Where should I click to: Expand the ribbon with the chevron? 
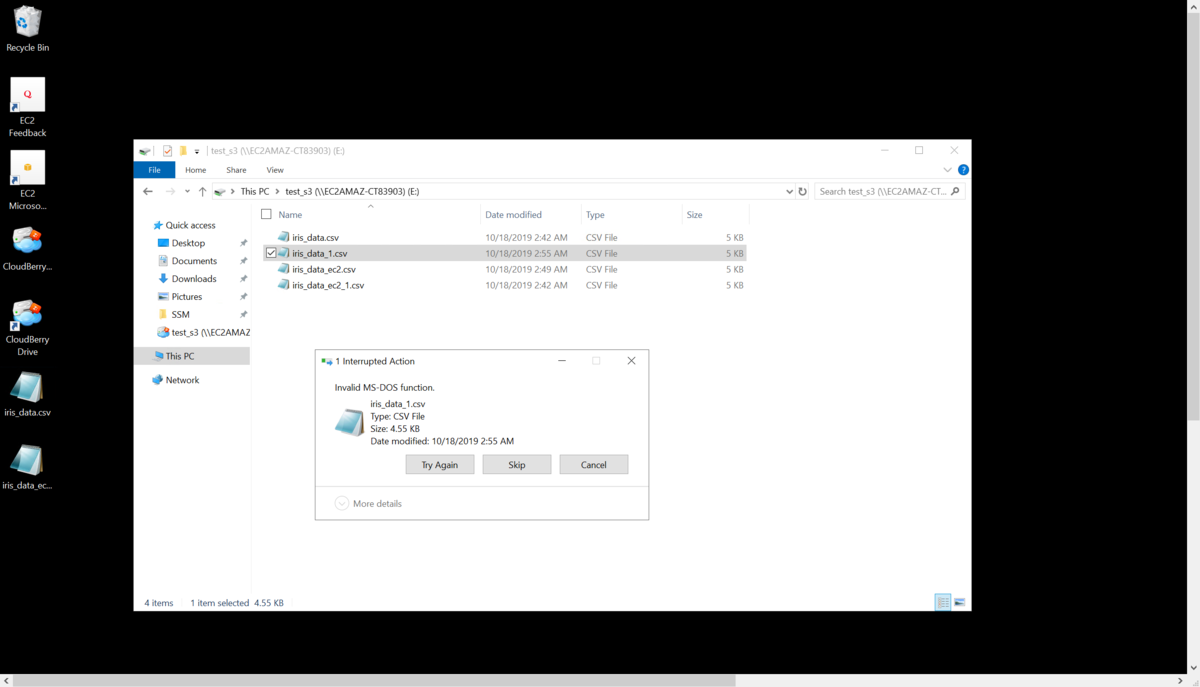(947, 170)
